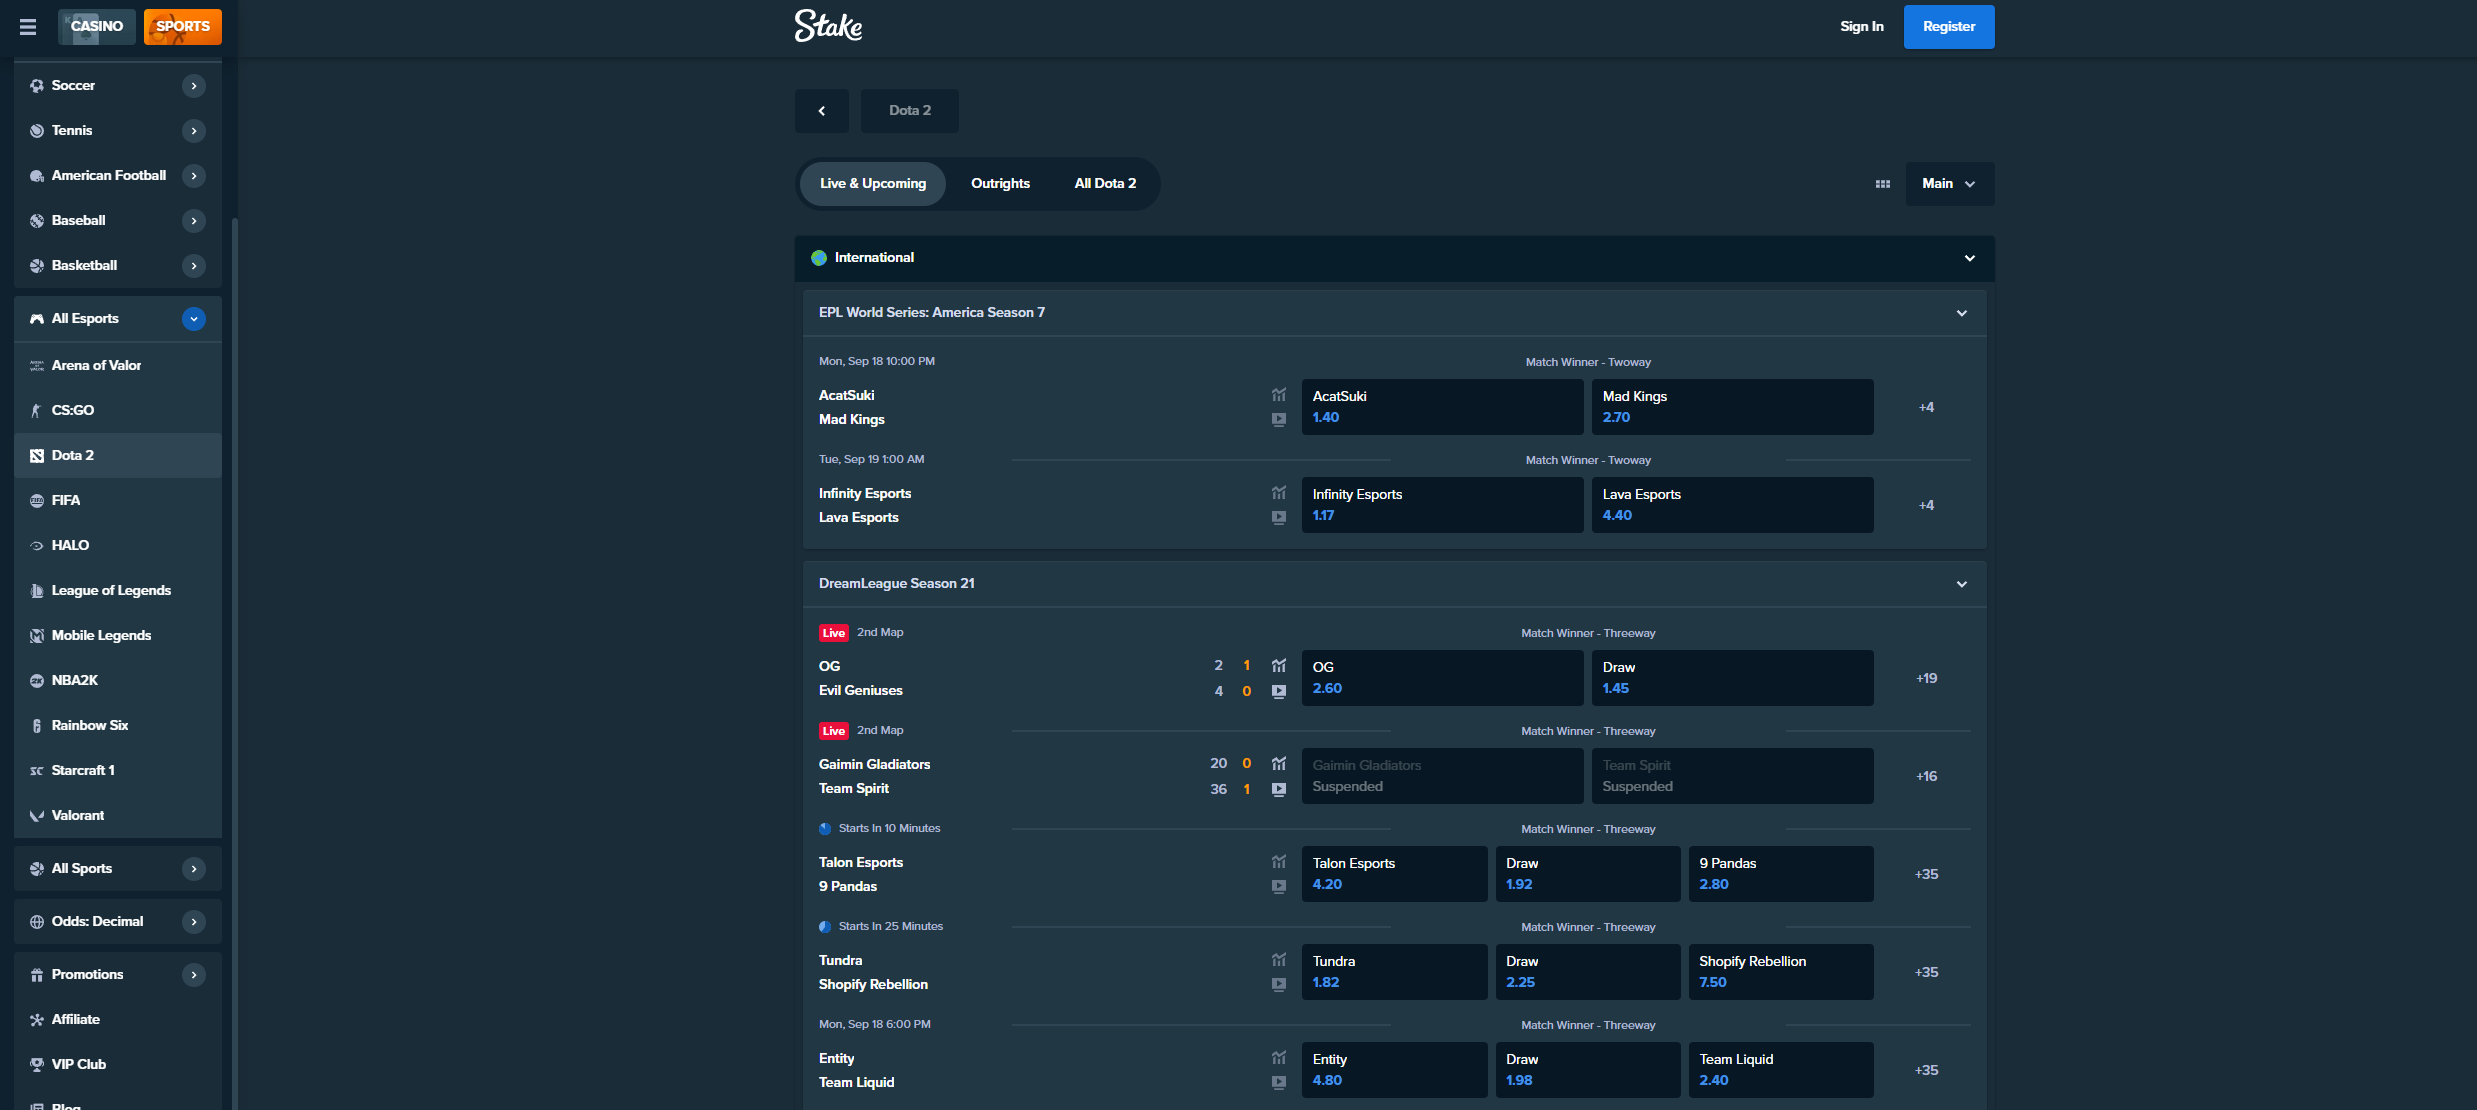The height and width of the screenshot is (1110, 2477).
Task: Click the FIFA icon
Action: 37,501
